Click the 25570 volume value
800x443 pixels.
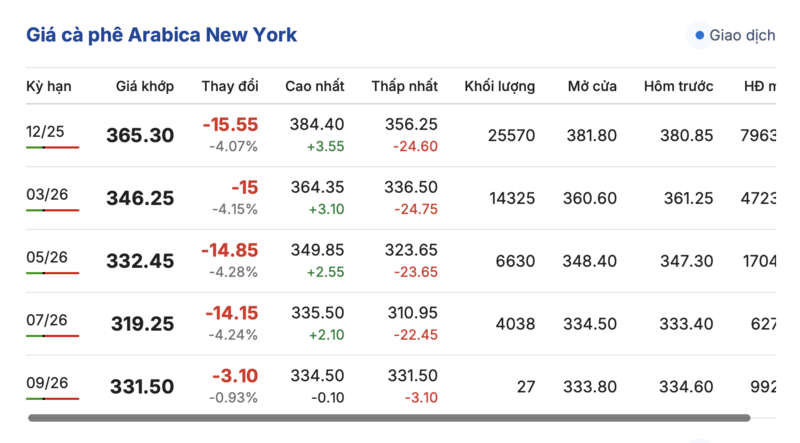(512, 135)
